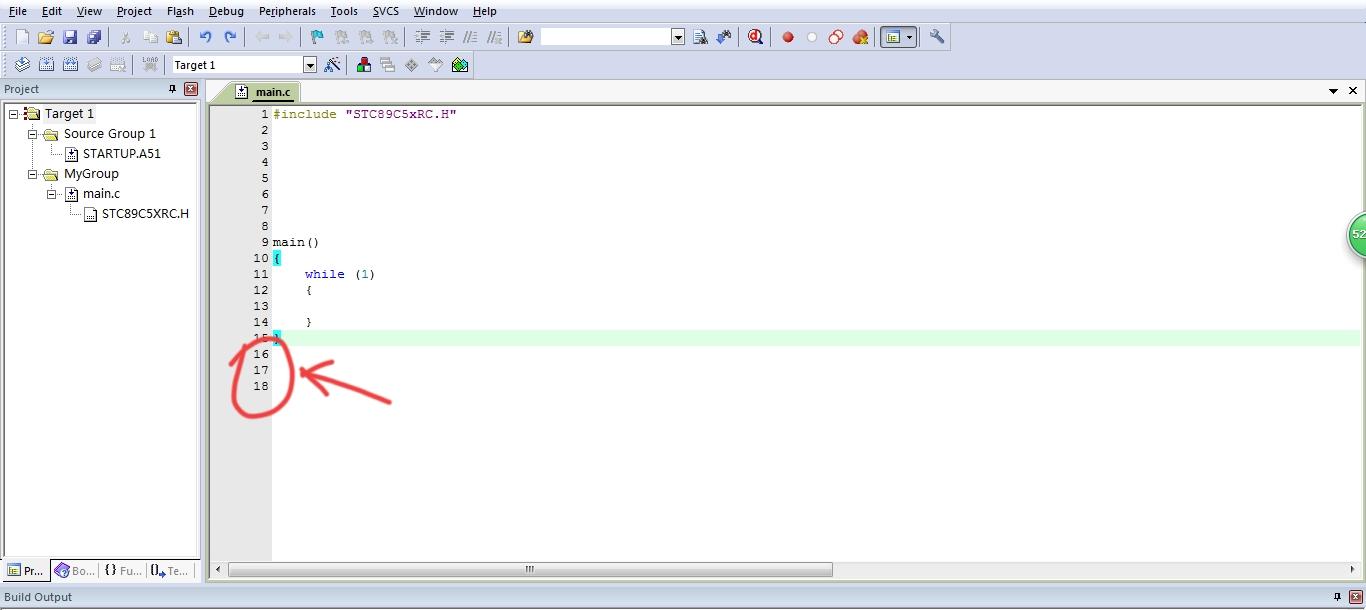Screen dimensions: 1366x610
Task: Paste from clipboard
Action: [x=174, y=37]
